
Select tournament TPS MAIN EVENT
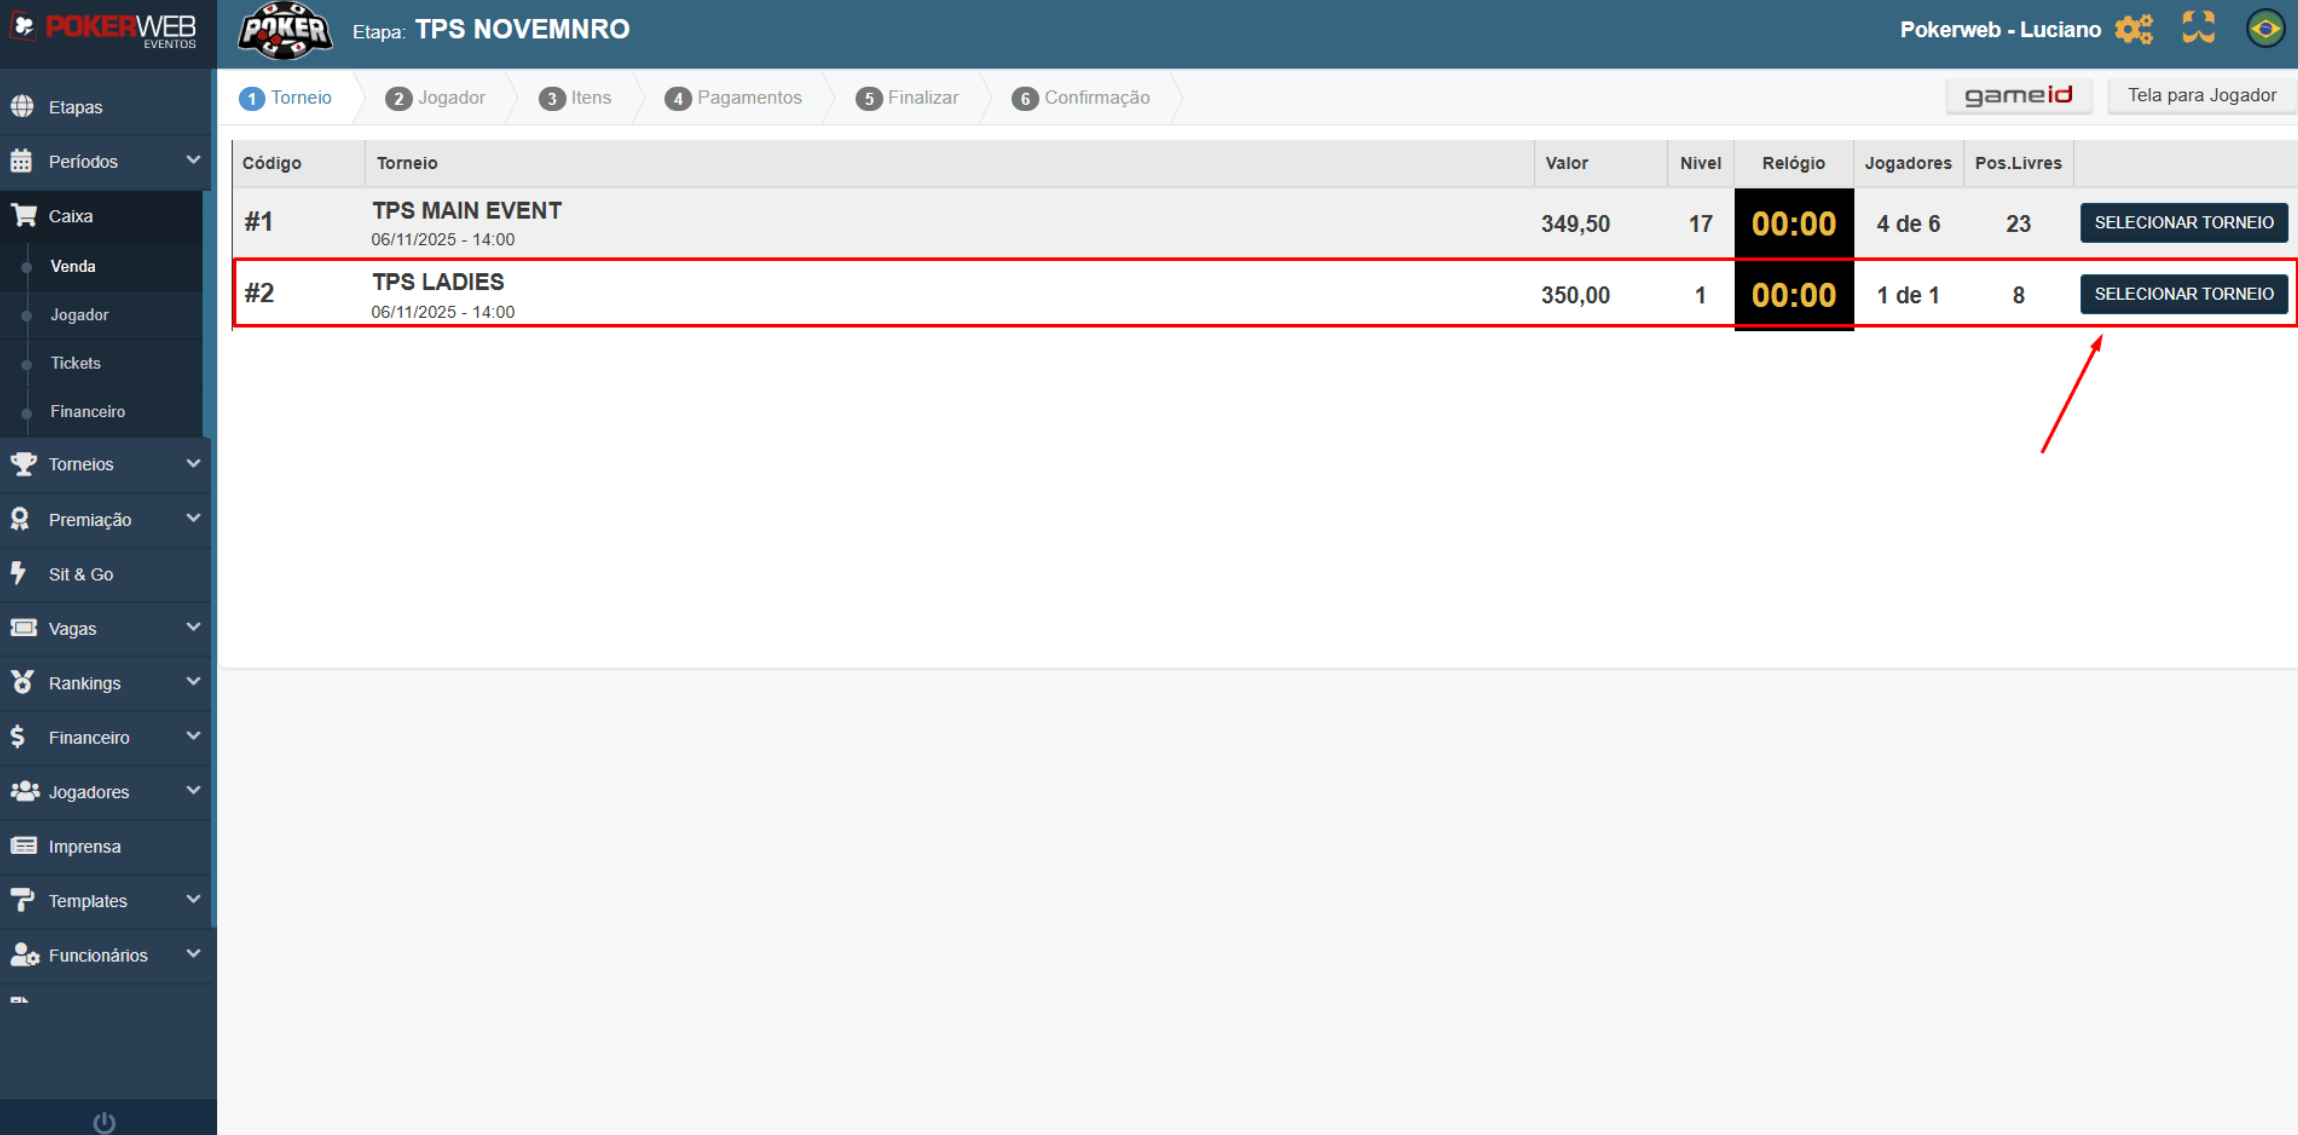2184,222
